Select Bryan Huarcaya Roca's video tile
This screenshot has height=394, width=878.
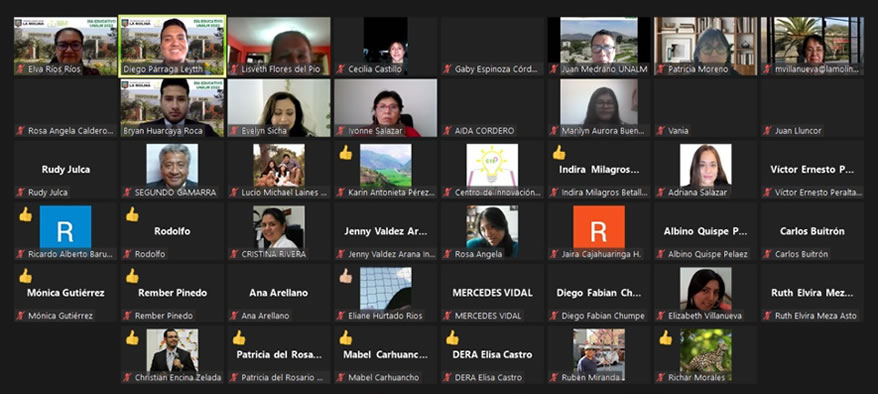(172, 107)
